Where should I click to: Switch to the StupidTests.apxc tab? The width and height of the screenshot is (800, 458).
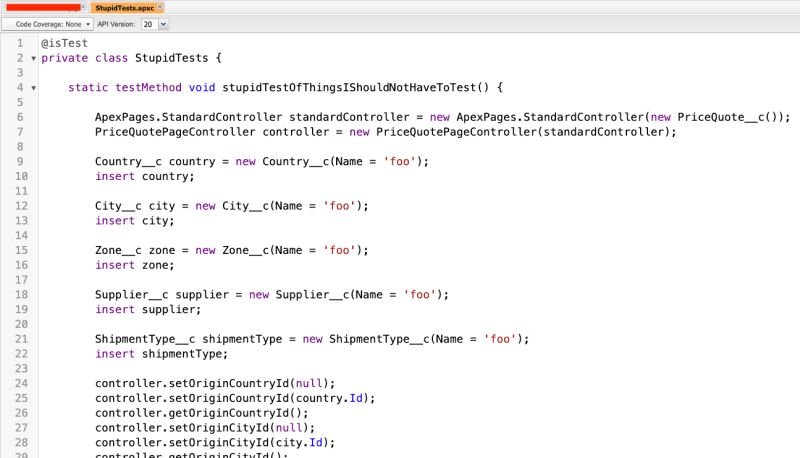point(124,8)
